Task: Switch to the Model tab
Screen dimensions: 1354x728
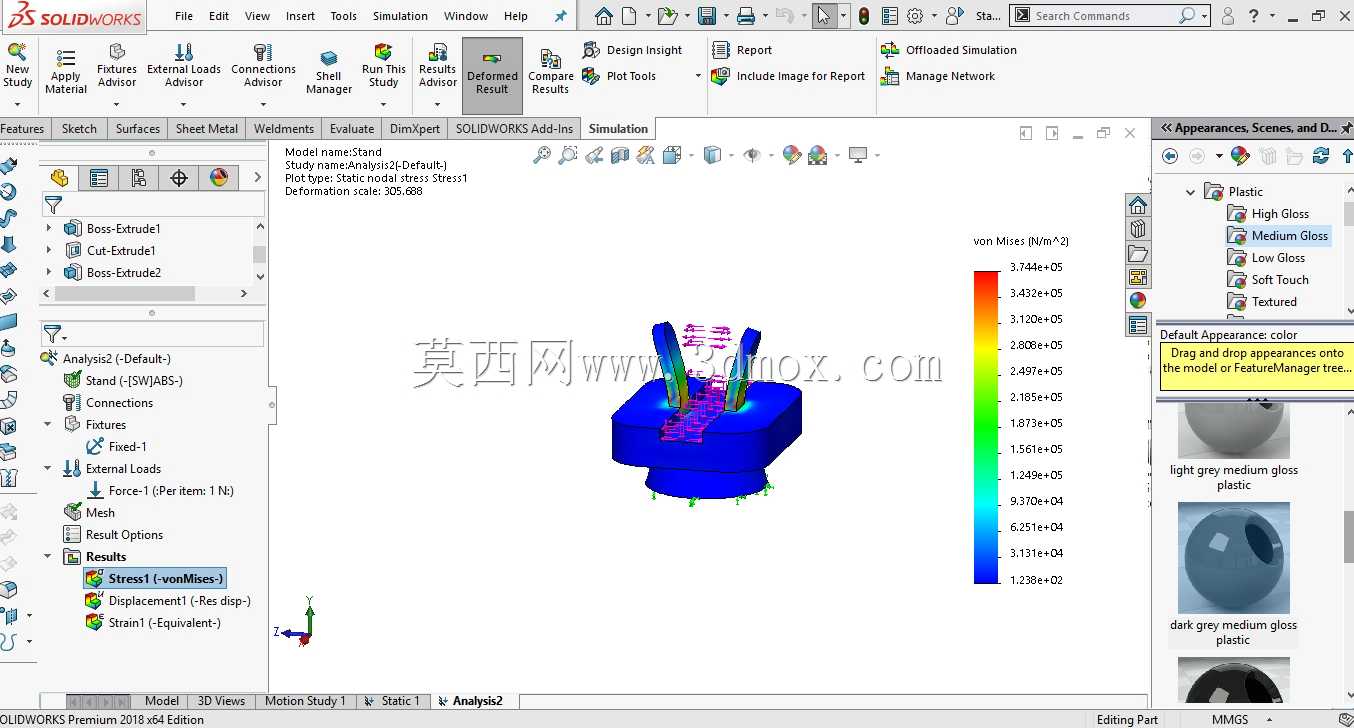Action: [x=162, y=701]
